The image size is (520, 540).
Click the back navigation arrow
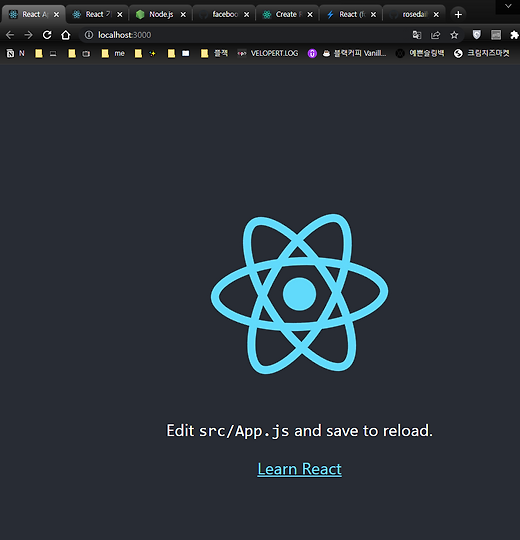click(x=10, y=35)
